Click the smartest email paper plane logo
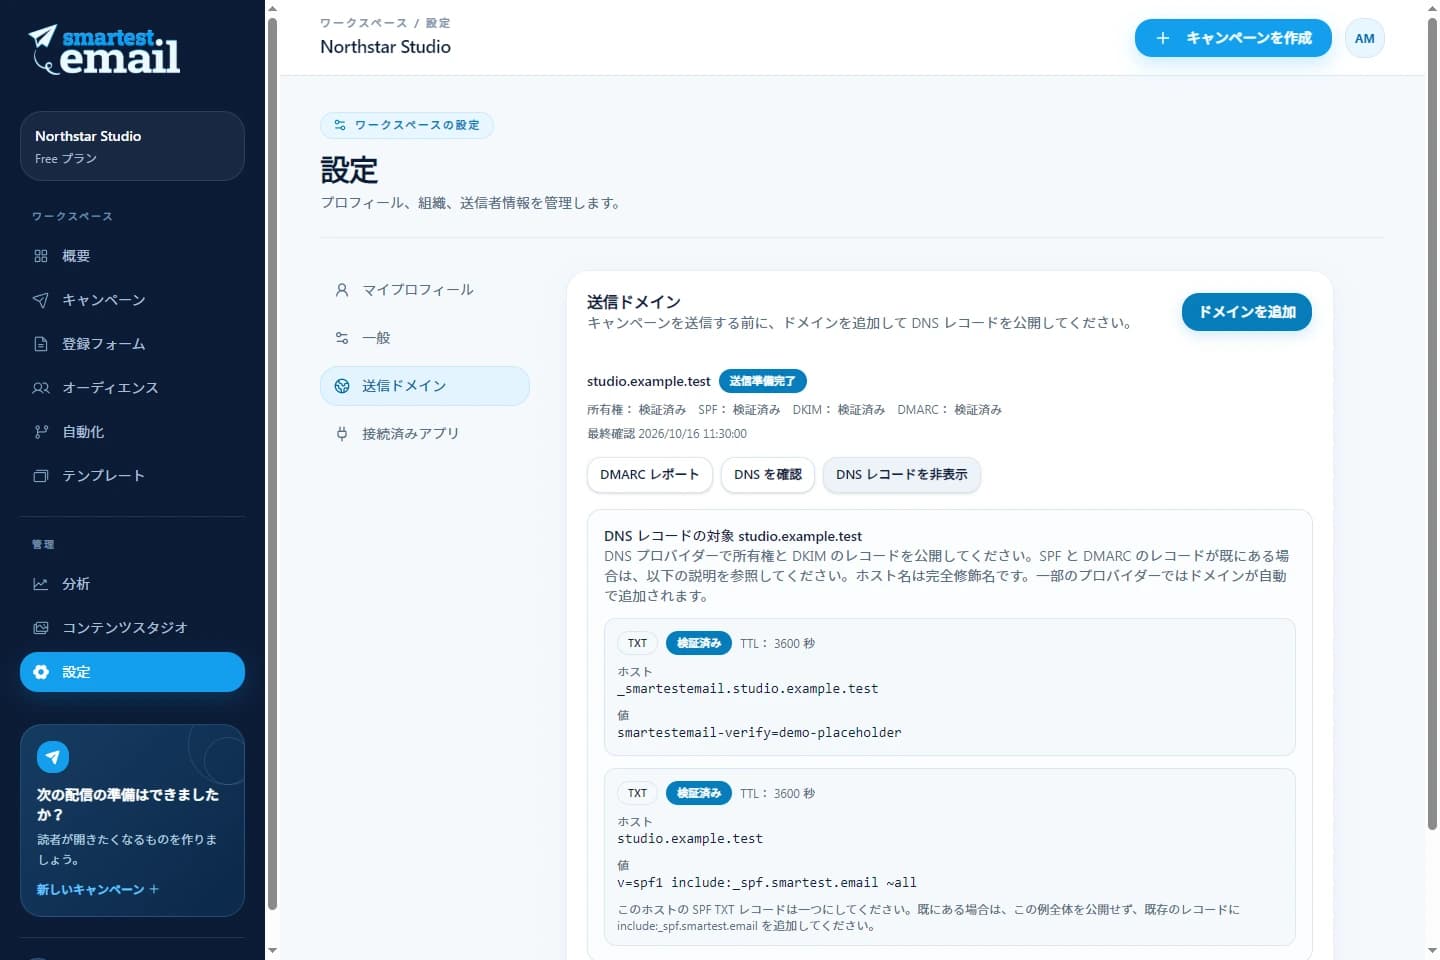Screen dimensions: 1440x960 click(x=104, y=50)
